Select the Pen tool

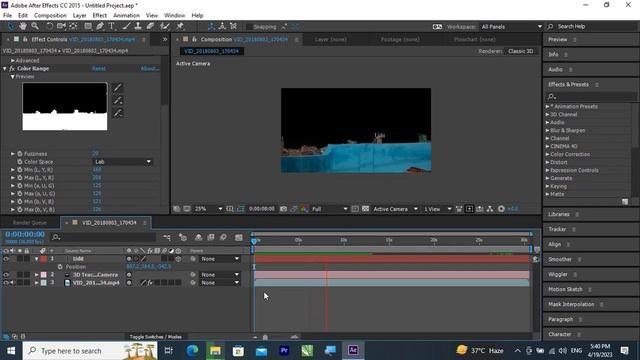click(100, 26)
